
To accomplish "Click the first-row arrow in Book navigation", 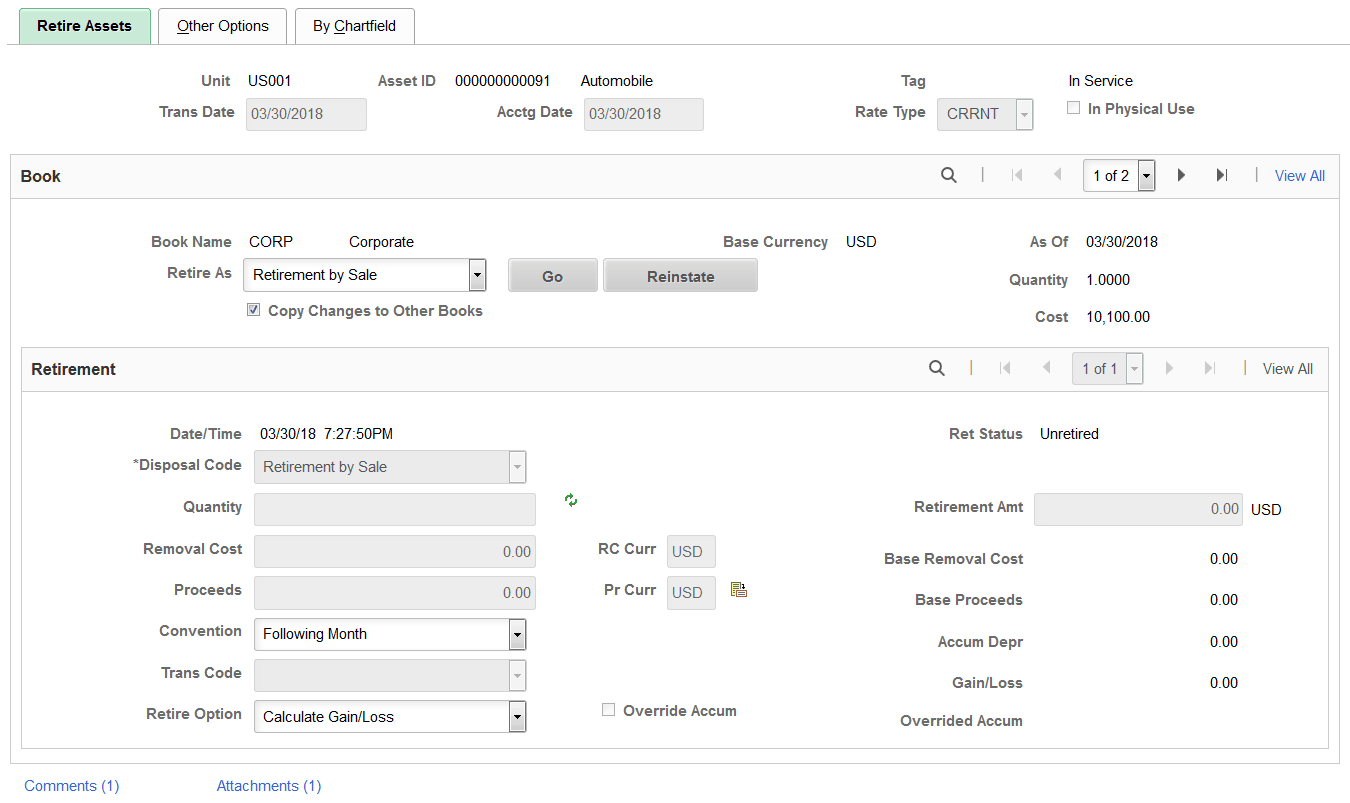I will point(1017,175).
